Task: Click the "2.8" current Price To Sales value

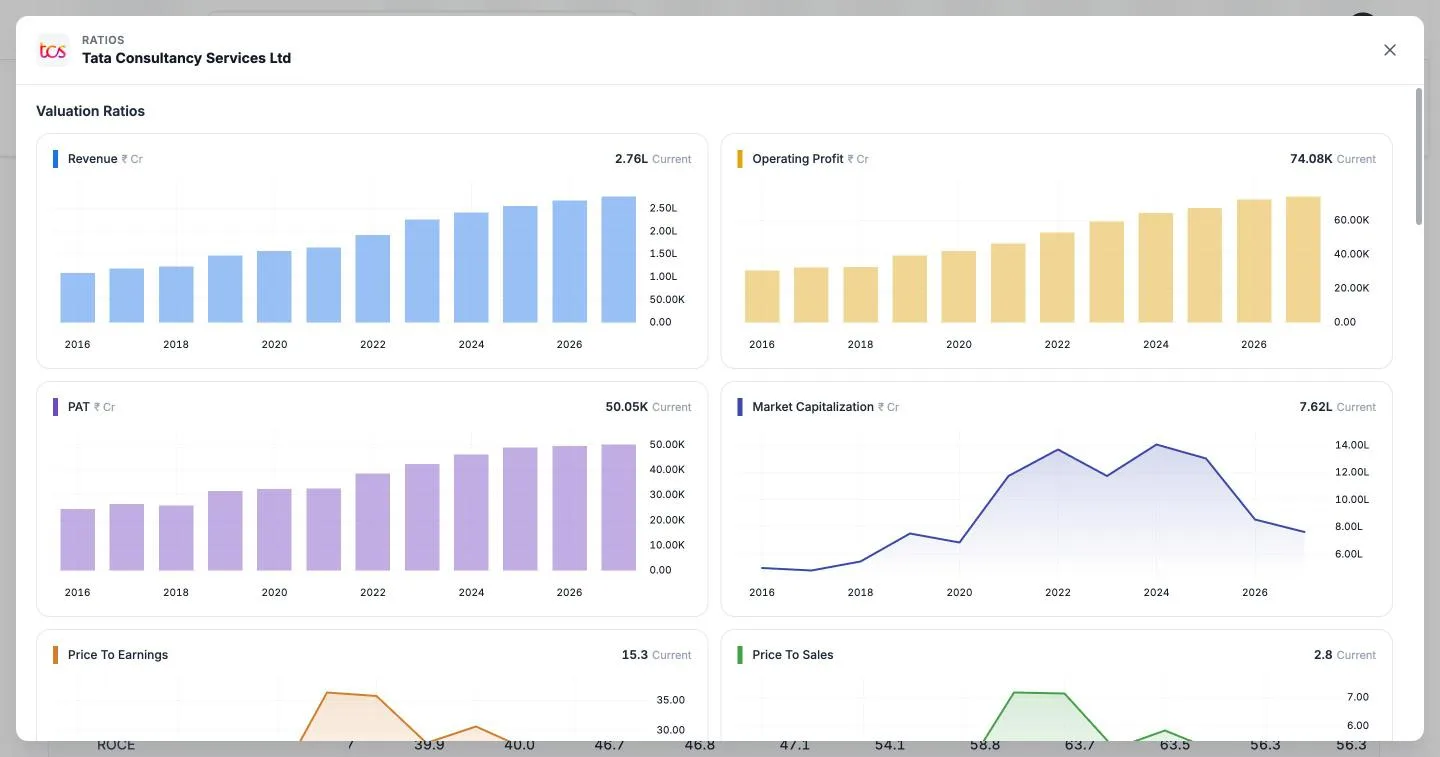Action: pos(1323,655)
